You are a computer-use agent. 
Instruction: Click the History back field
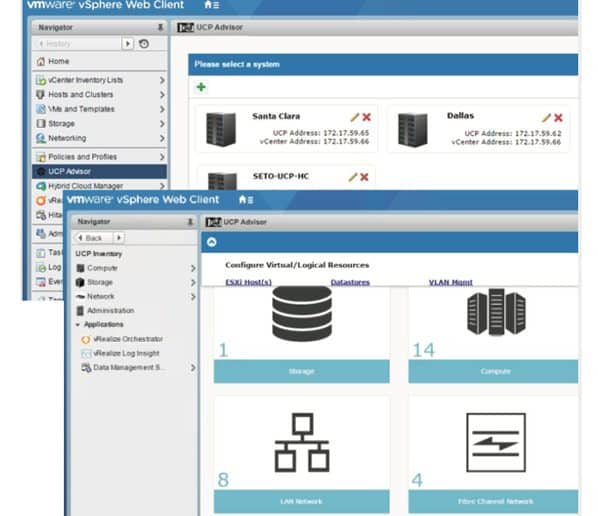pyautogui.click(x=77, y=44)
